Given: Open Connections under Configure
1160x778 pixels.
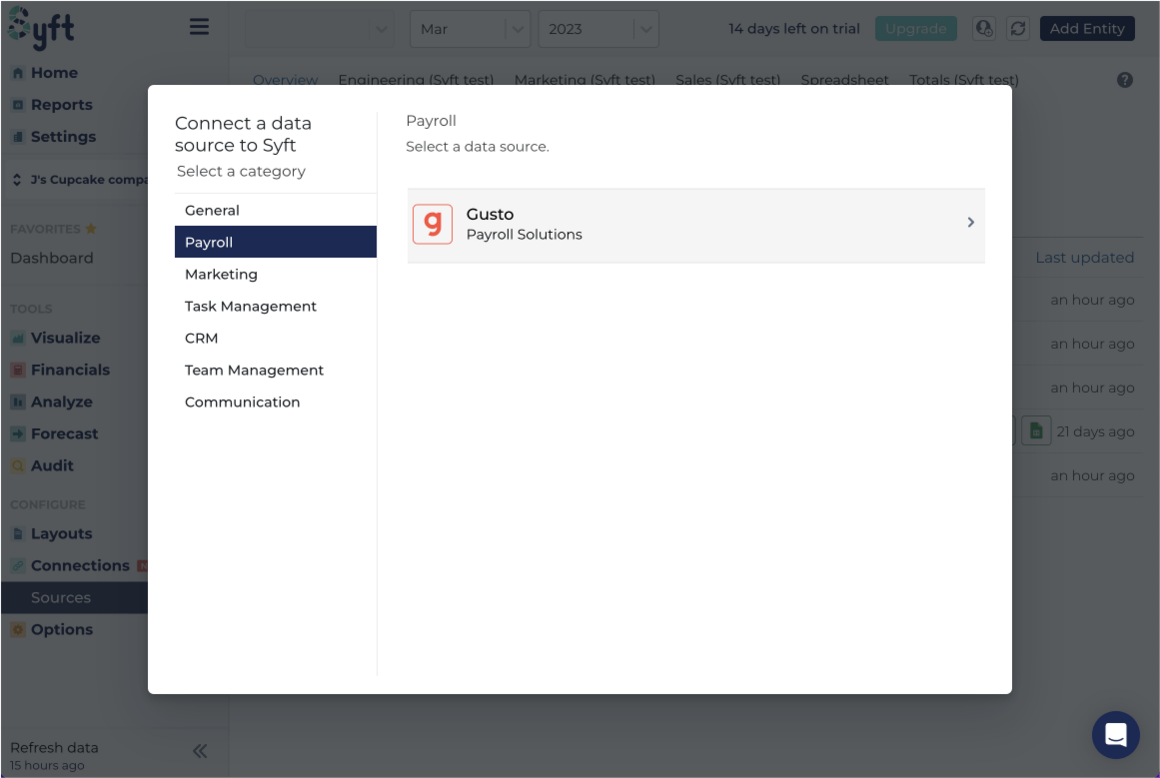Looking at the screenshot, I should point(80,565).
